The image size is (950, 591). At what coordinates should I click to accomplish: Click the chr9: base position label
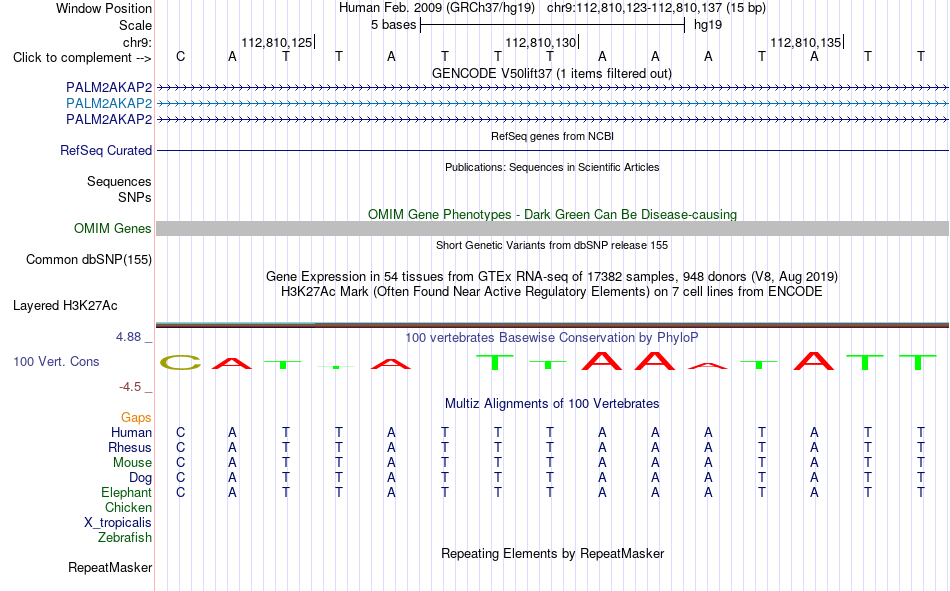(137, 42)
